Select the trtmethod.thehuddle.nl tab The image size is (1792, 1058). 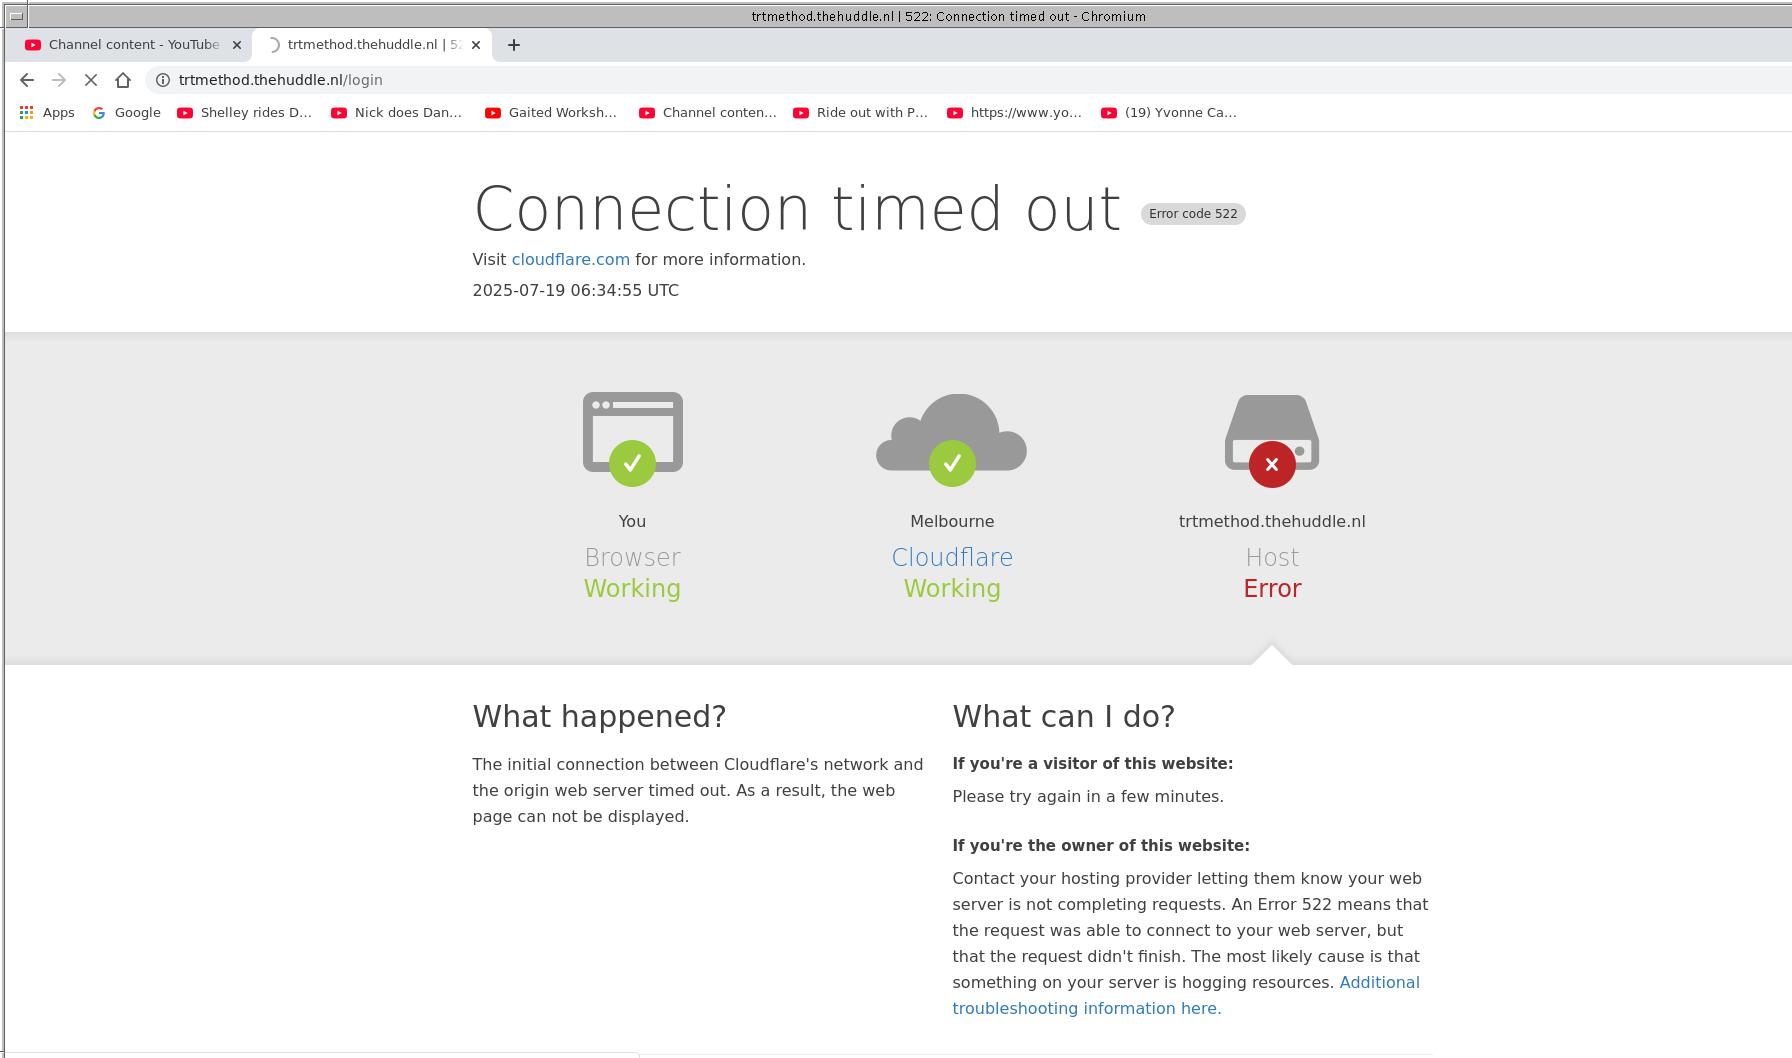point(372,45)
